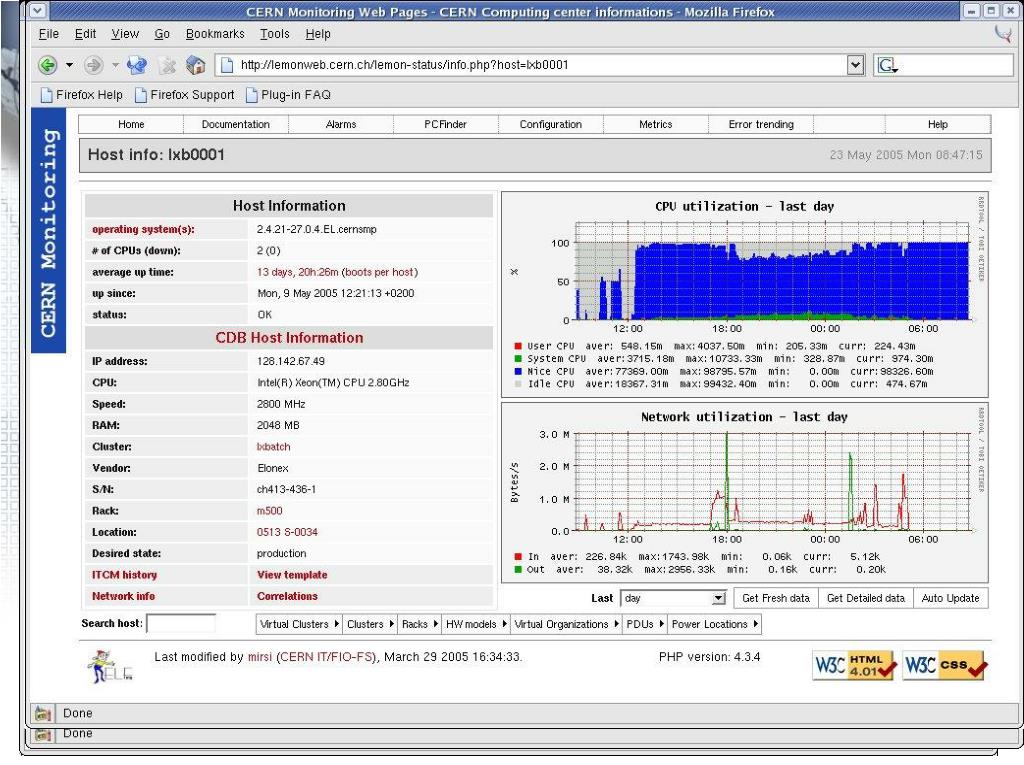
Task: Open the Bookmarks menu
Action: pos(215,34)
